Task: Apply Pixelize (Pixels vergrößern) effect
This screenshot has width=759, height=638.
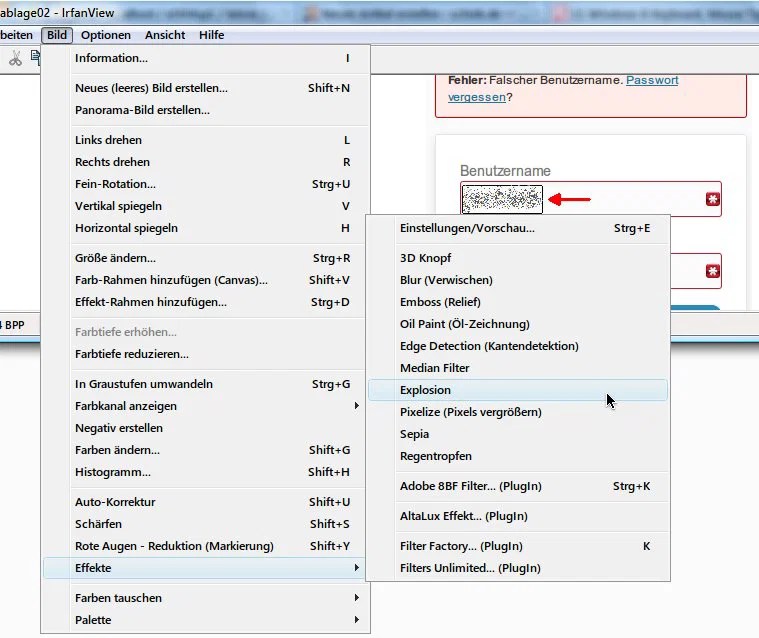Action: pyautogui.click(x=518, y=412)
